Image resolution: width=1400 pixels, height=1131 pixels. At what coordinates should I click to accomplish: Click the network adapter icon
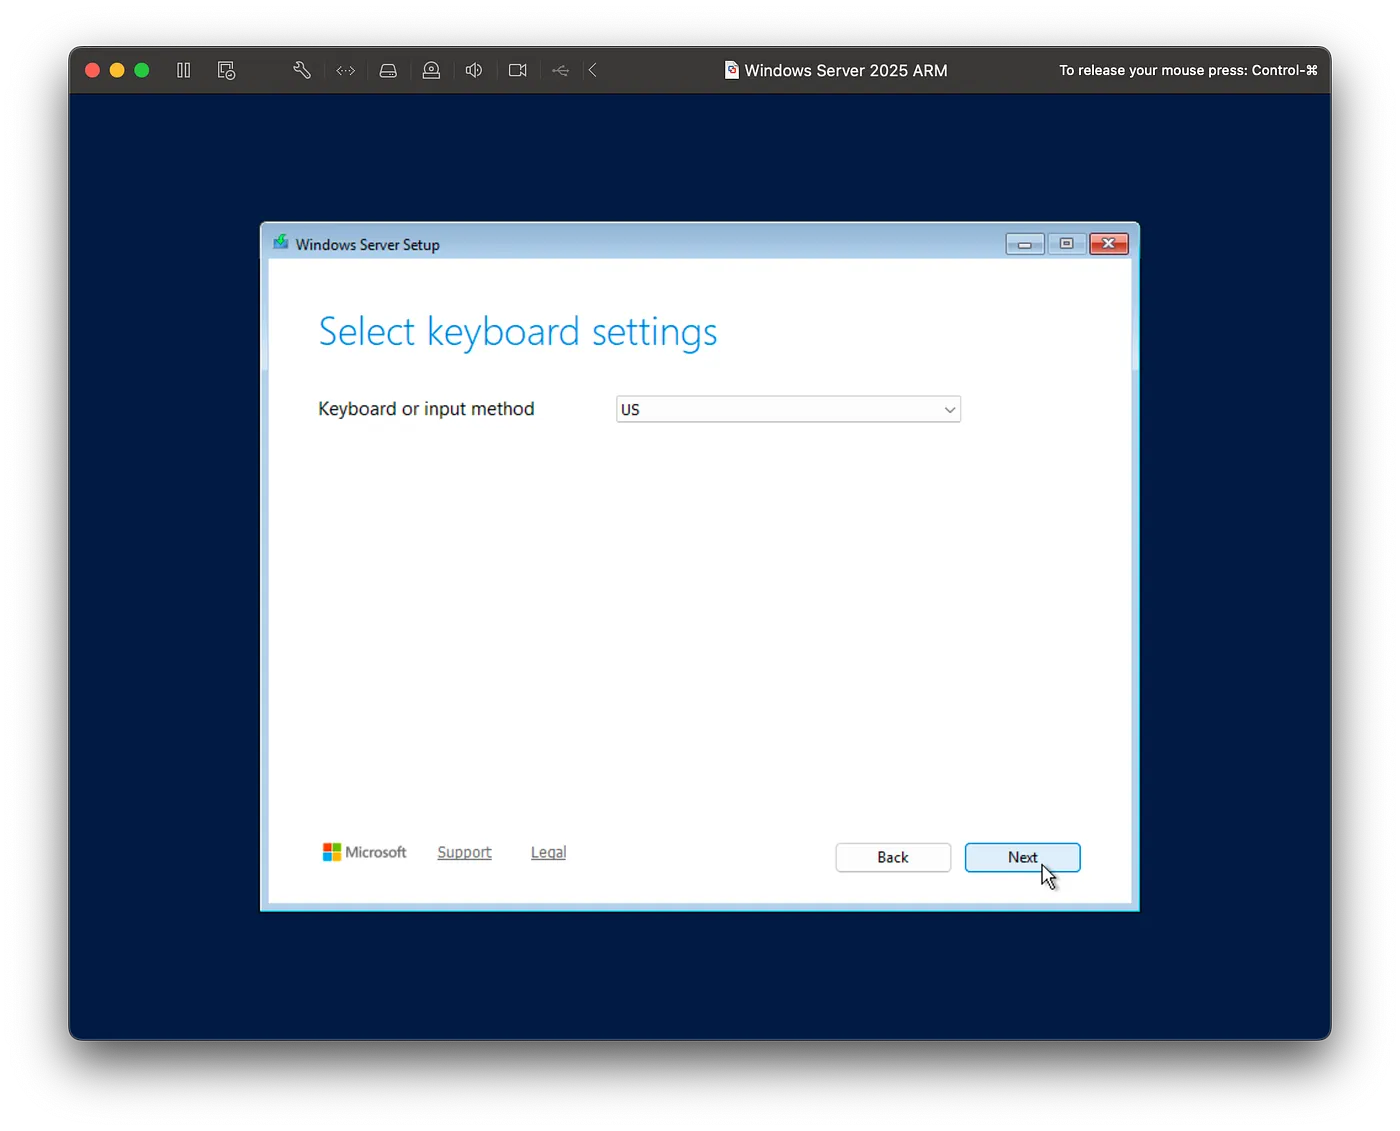coord(346,70)
